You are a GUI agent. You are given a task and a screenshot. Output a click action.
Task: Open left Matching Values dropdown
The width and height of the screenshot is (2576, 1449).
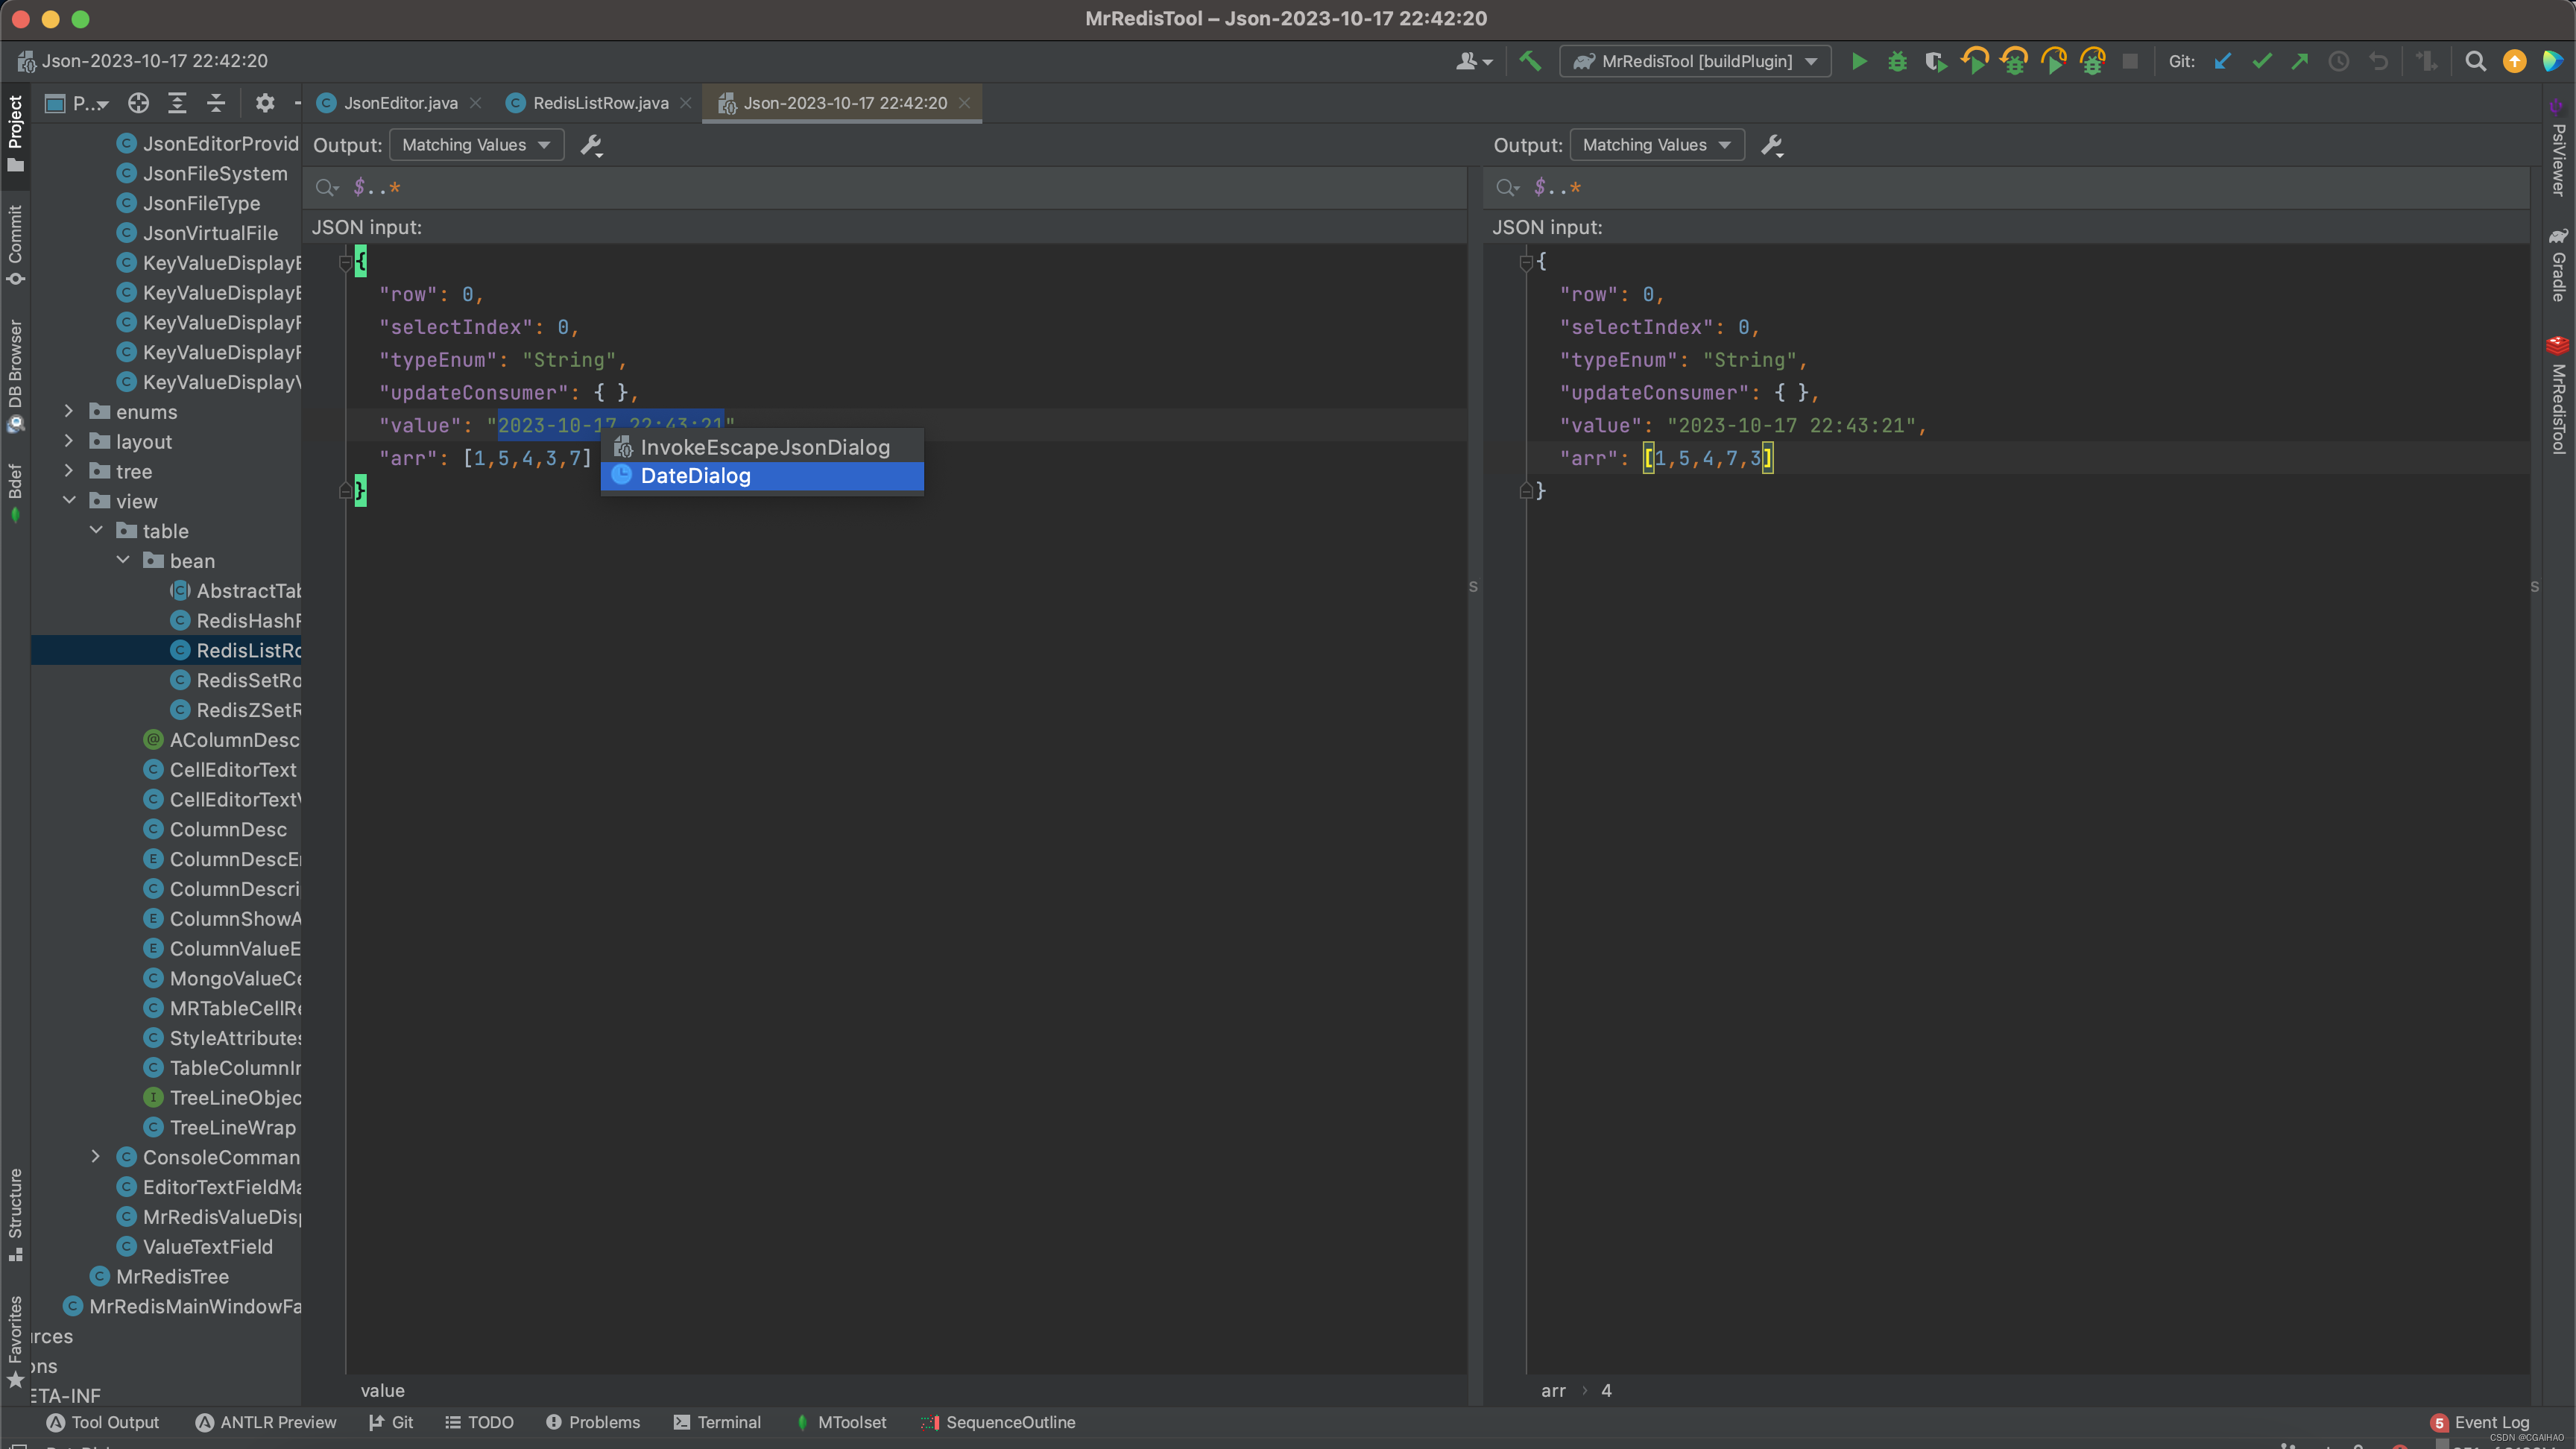(x=476, y=145)
